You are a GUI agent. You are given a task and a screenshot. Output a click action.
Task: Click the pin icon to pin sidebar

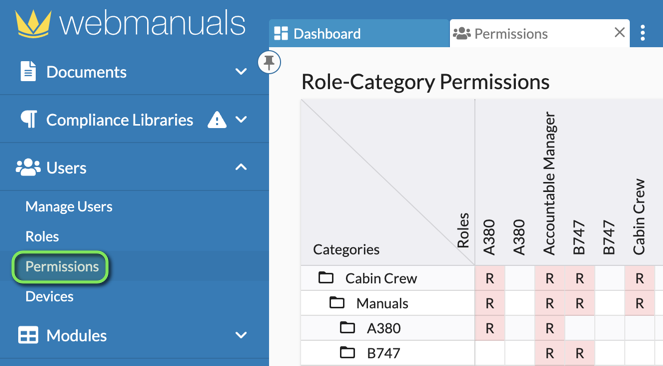point(269,63)
